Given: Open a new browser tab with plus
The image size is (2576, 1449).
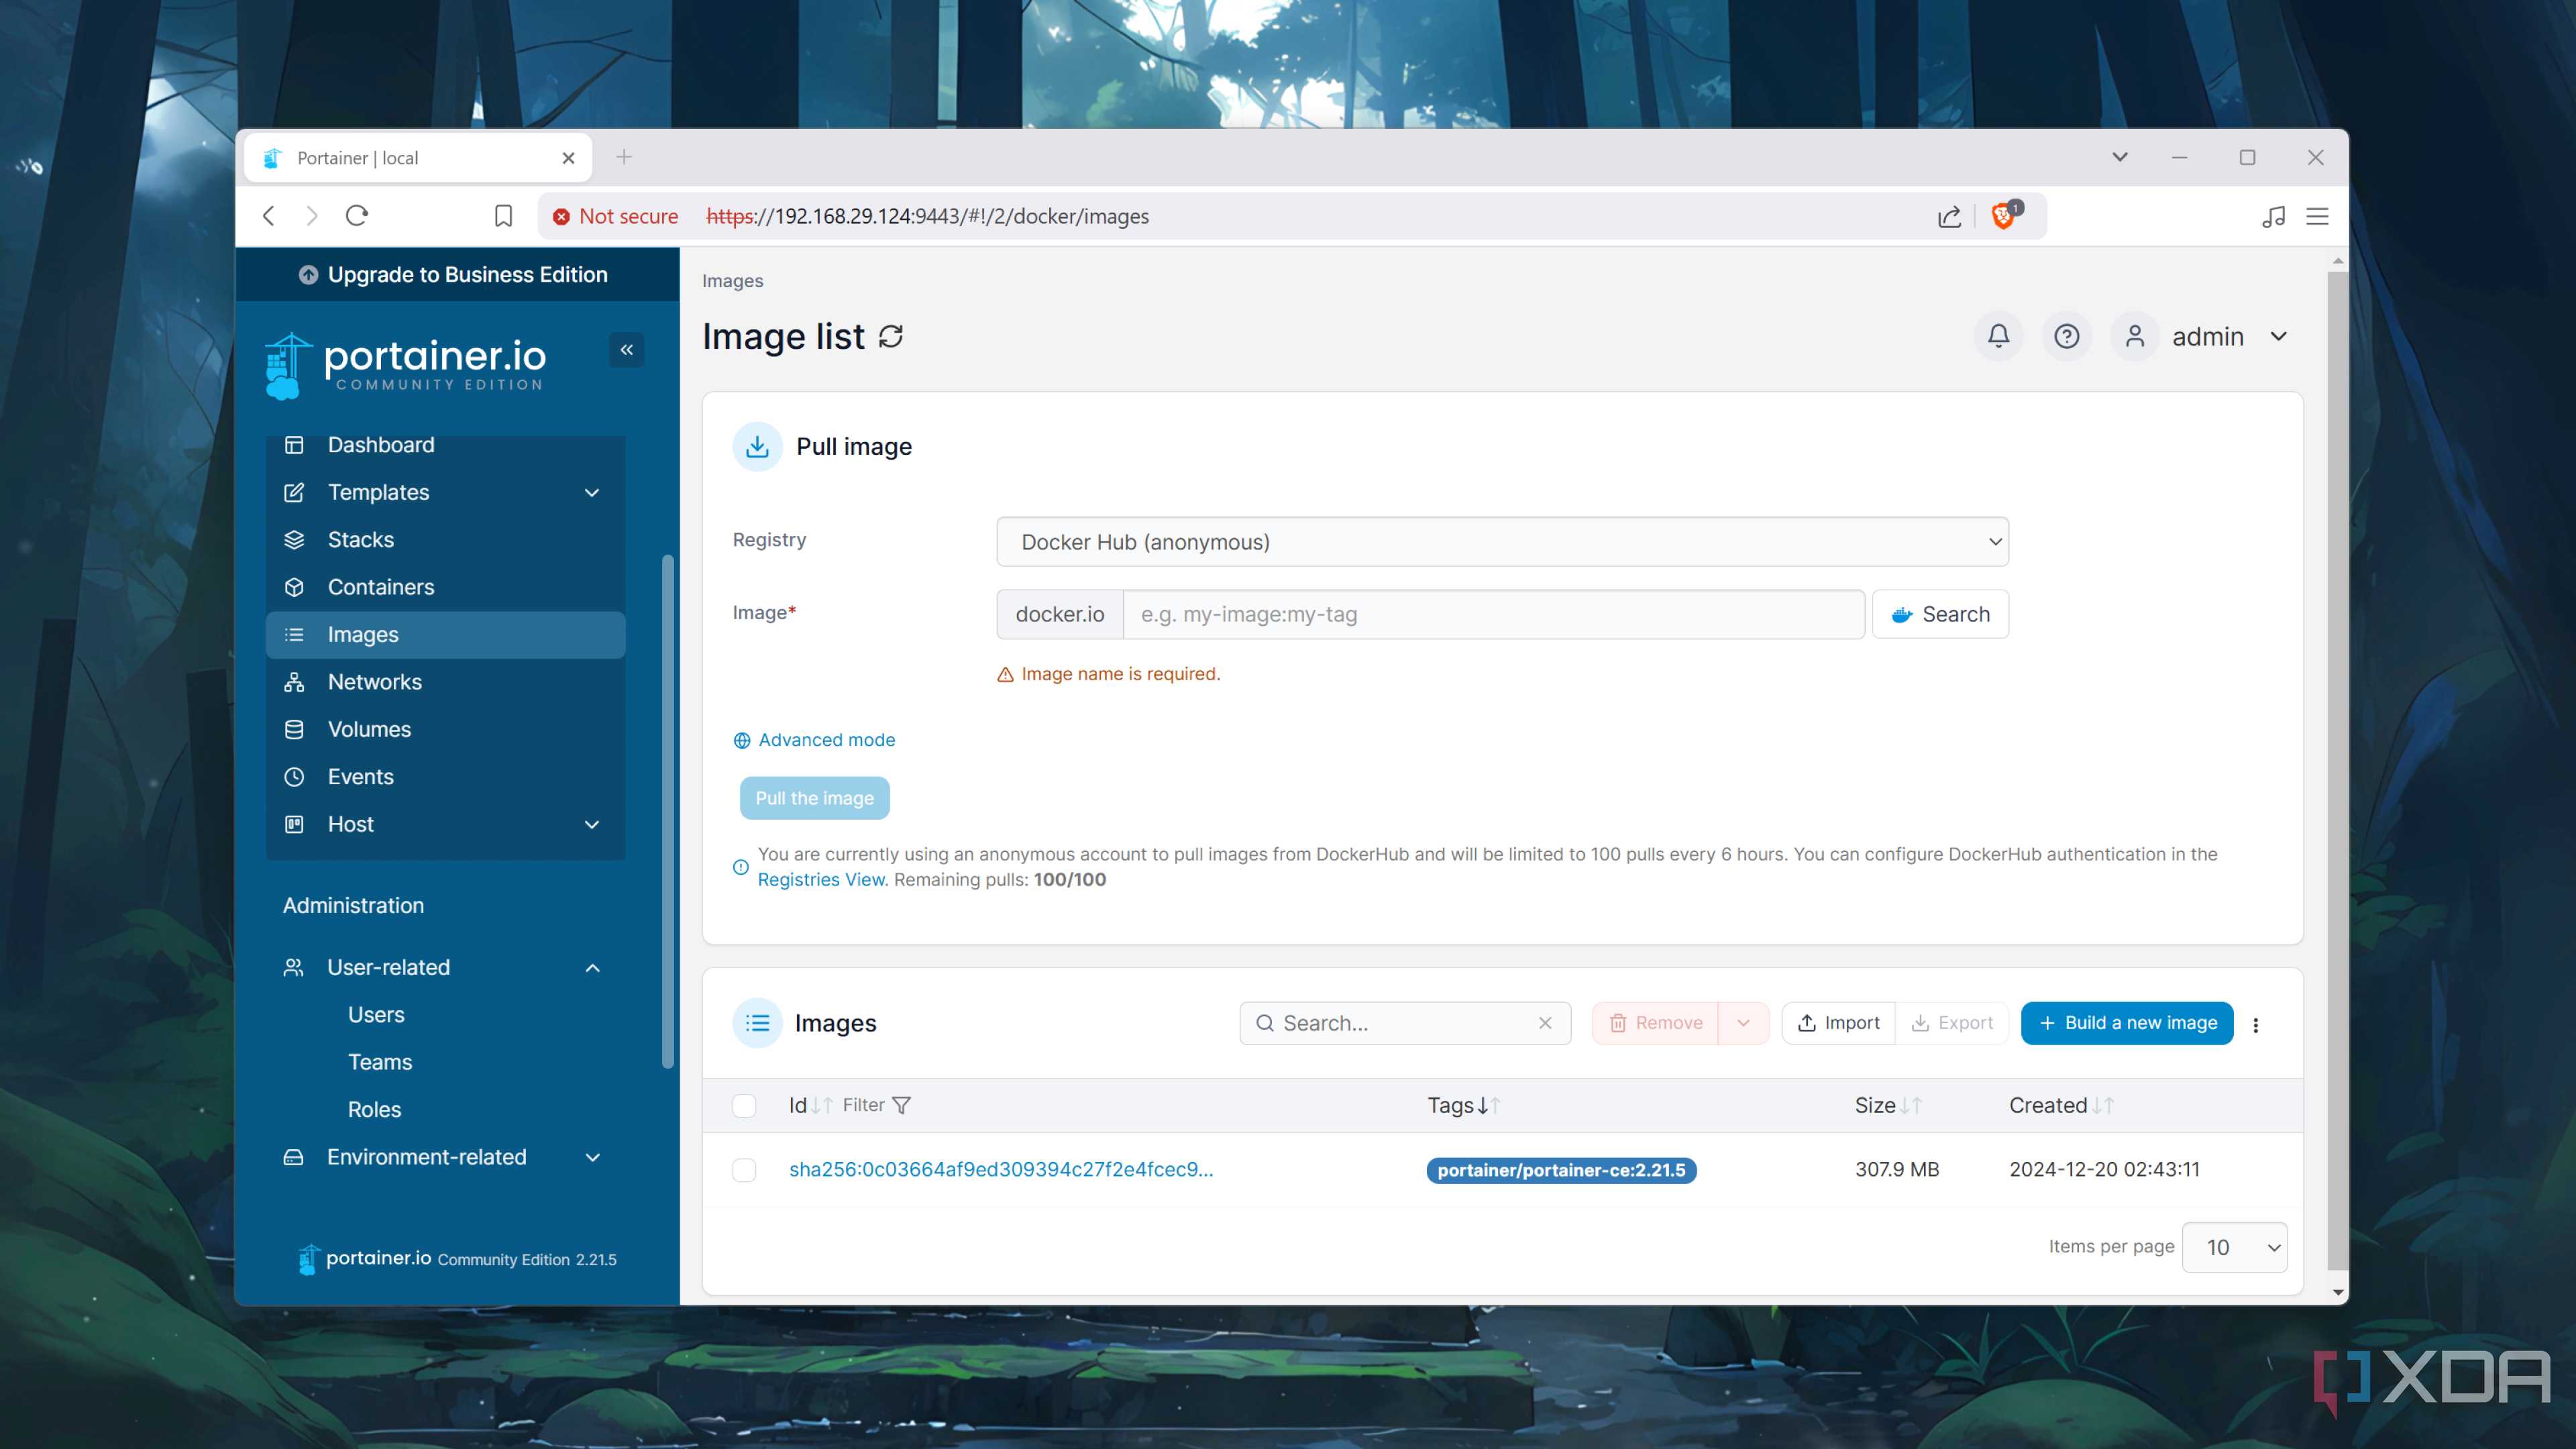Looking at the screenshot, I should coord(624,157).
